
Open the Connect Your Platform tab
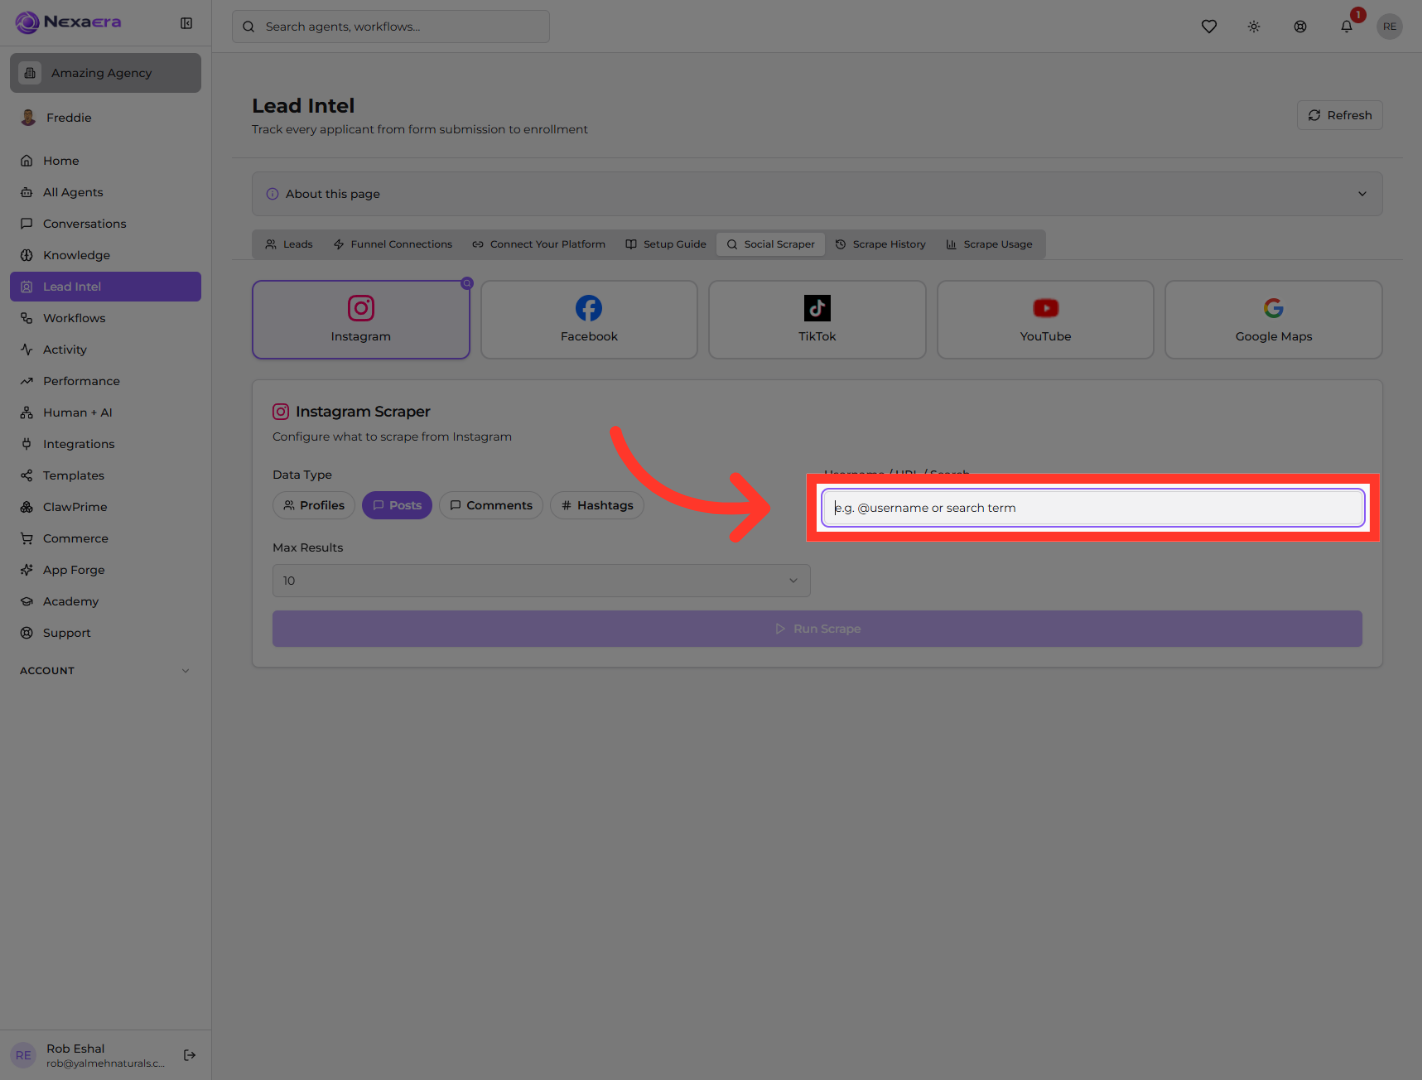click(x=539, y=244)
